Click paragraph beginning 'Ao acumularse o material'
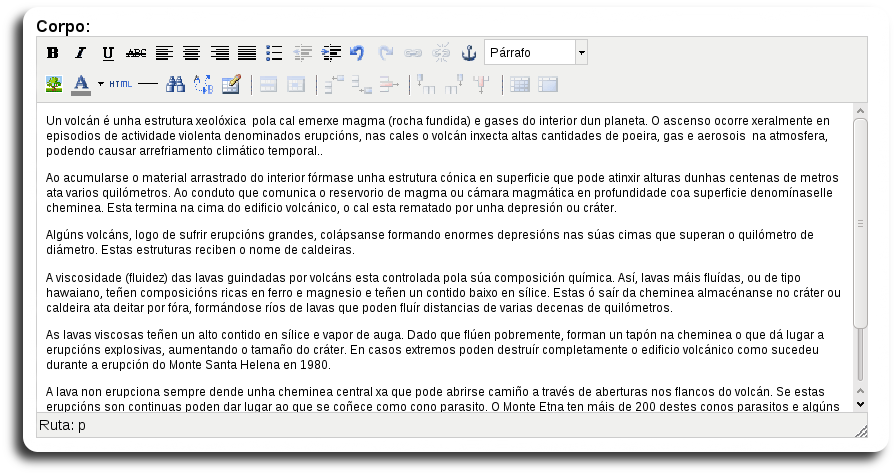Viewport: 896px width, 475px height. click(x=442, y=193)
